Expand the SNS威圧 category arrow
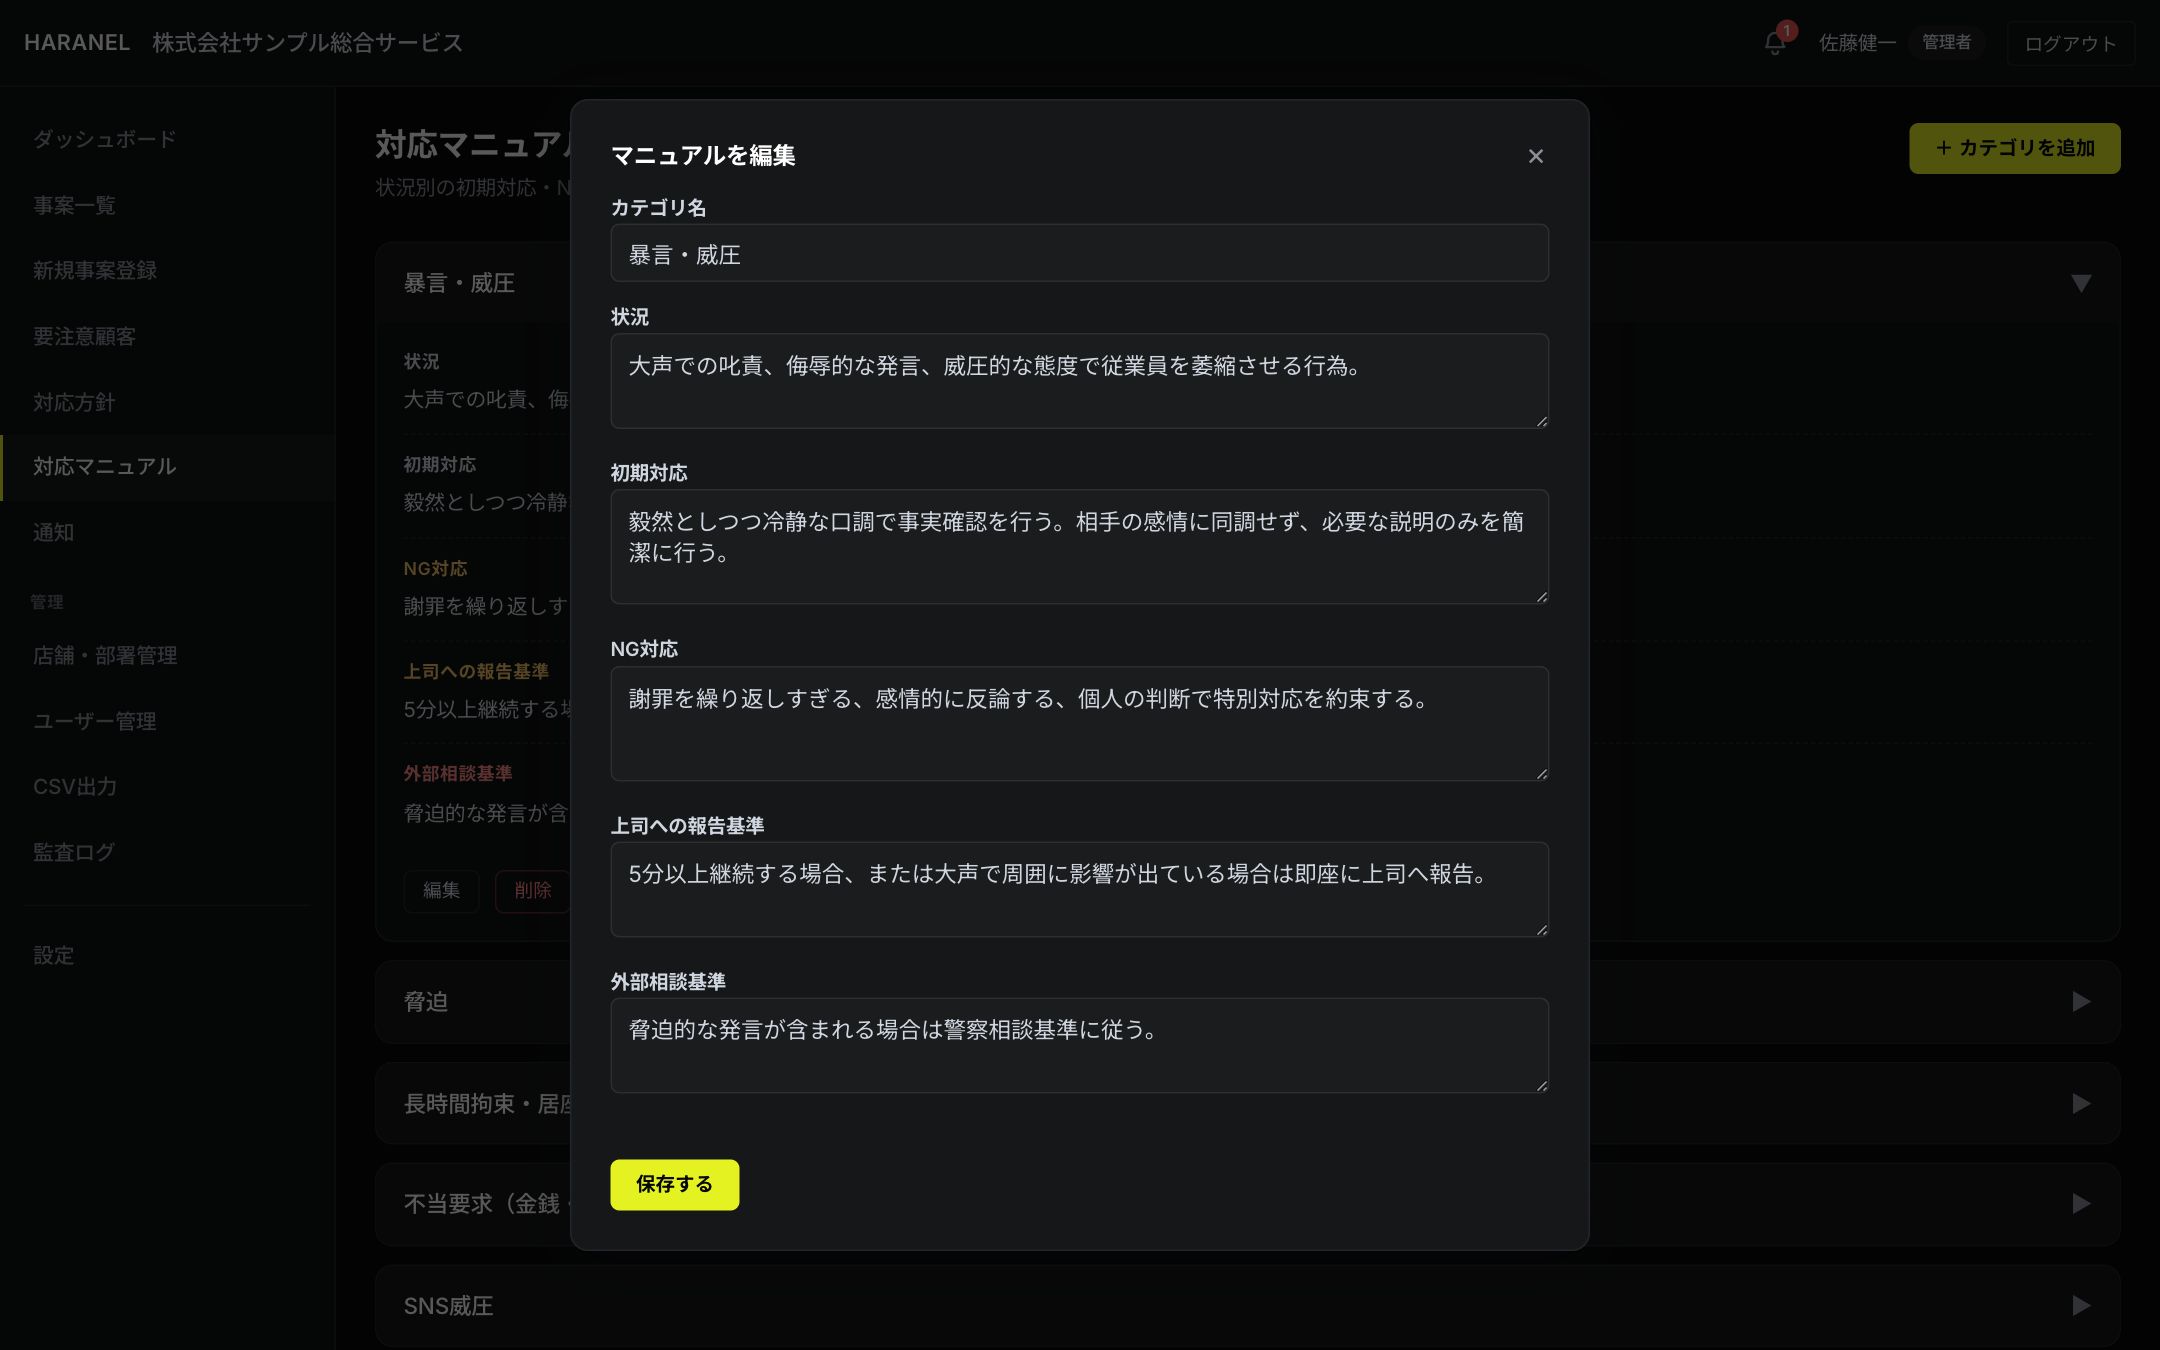The image size is (2160, 1350). pyautogui.click(x=2081, y=1305)
